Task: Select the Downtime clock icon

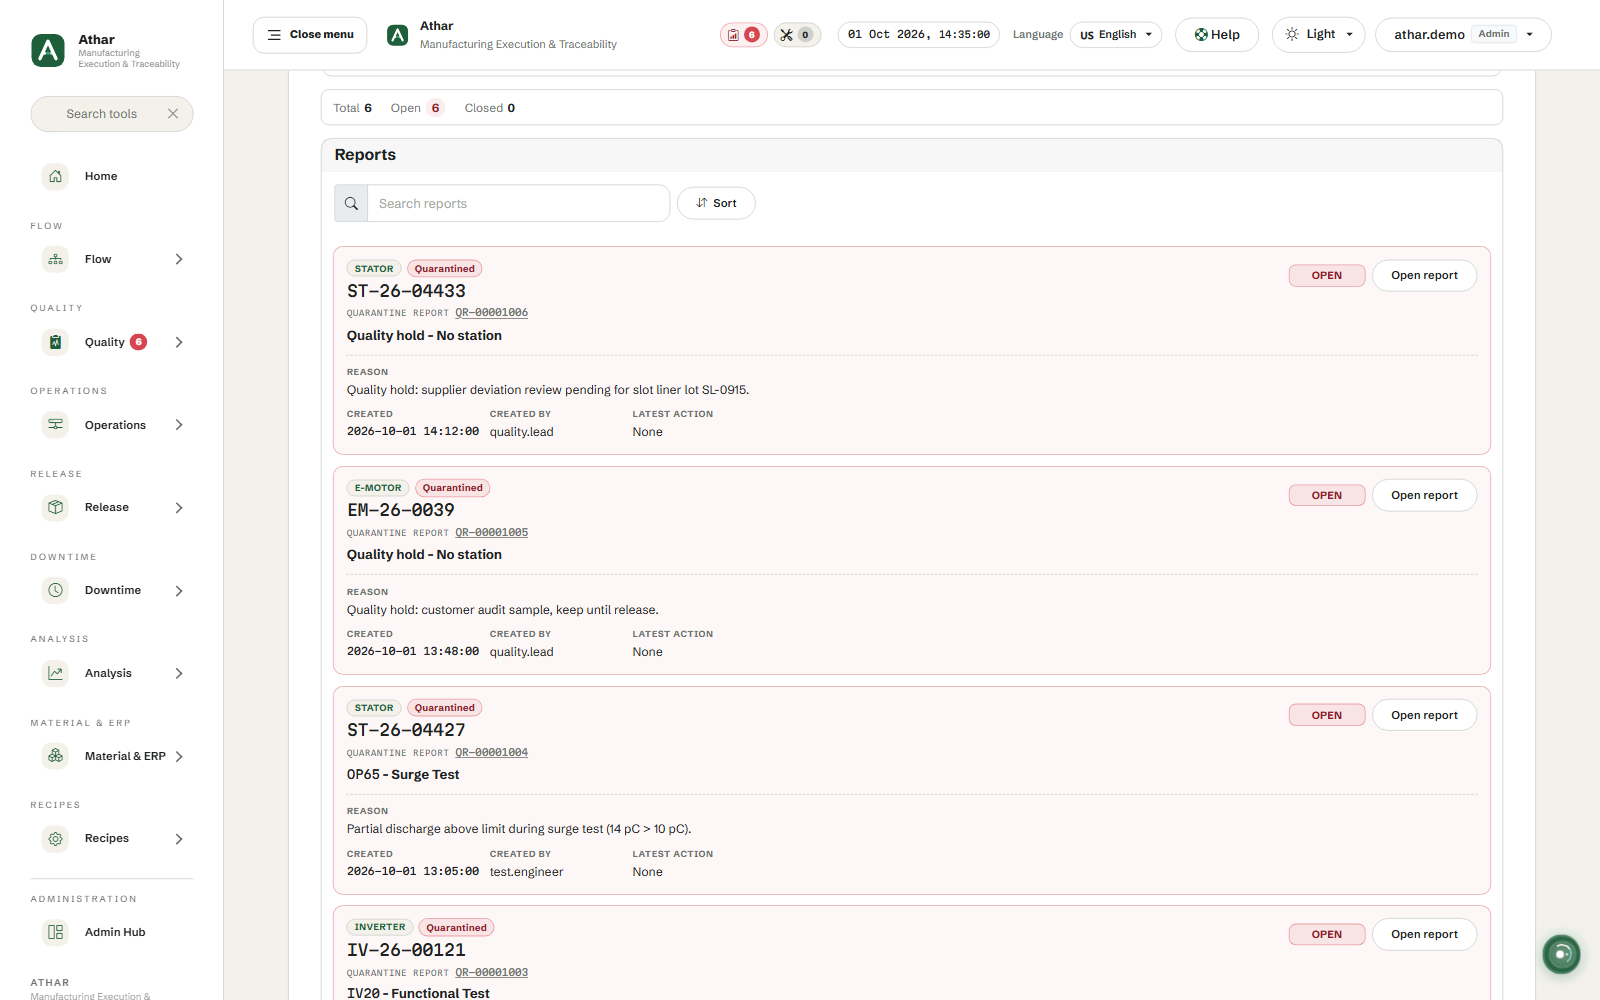Action: pos(56,591)
